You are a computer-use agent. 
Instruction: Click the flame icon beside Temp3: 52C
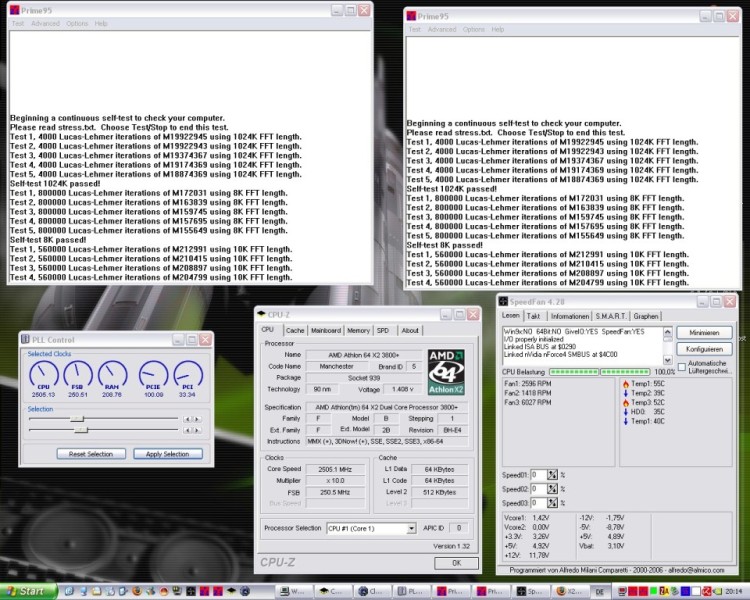click(x=626, y=402)
